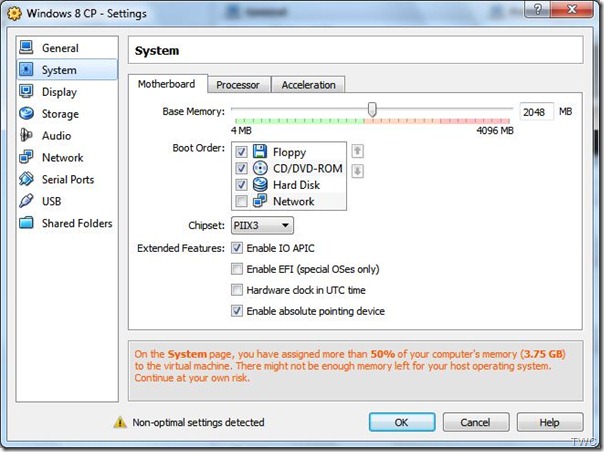Open USB settings page
604x452 pixels.
67,201
